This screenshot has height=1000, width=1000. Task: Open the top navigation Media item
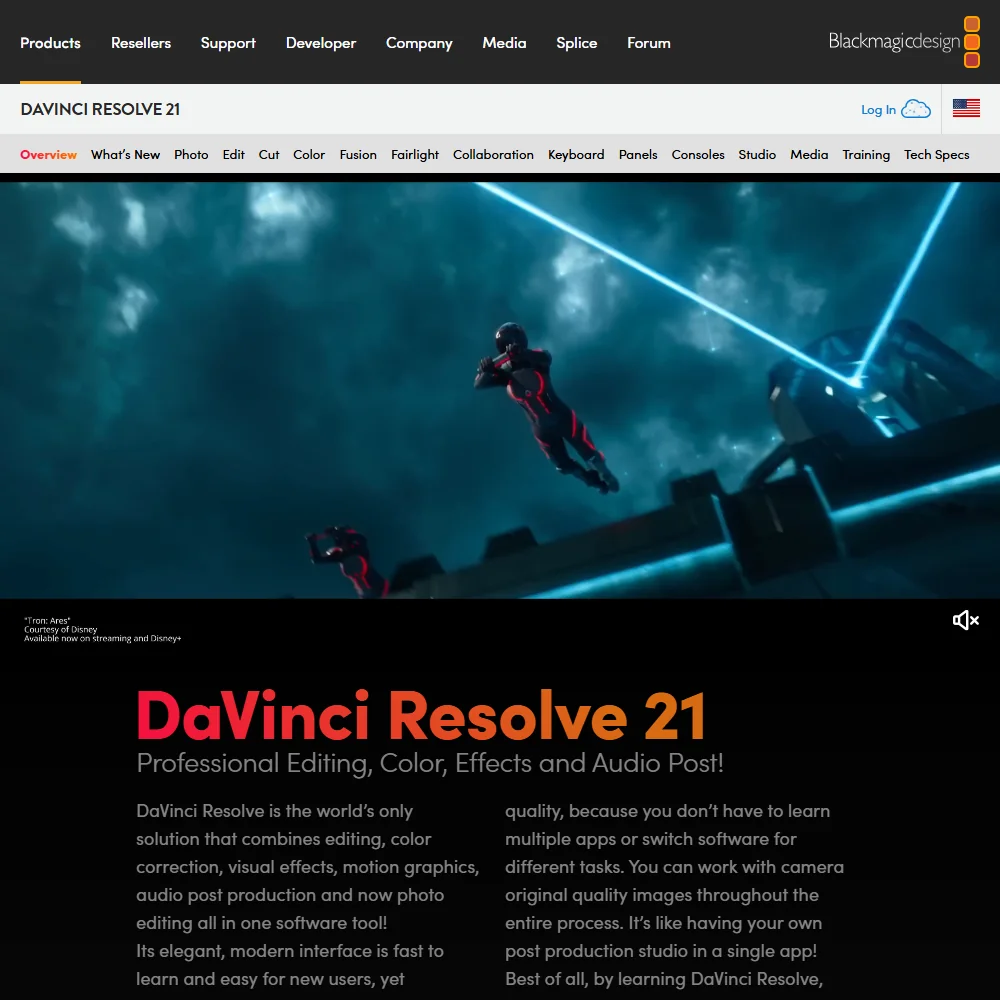tap(504, 43)
